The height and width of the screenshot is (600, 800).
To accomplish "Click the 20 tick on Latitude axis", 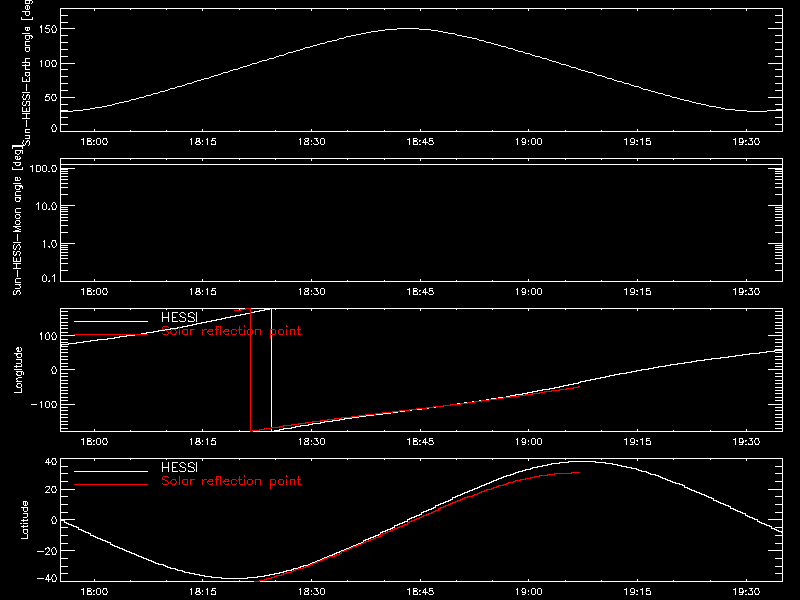I will click(x=52, y=490).
